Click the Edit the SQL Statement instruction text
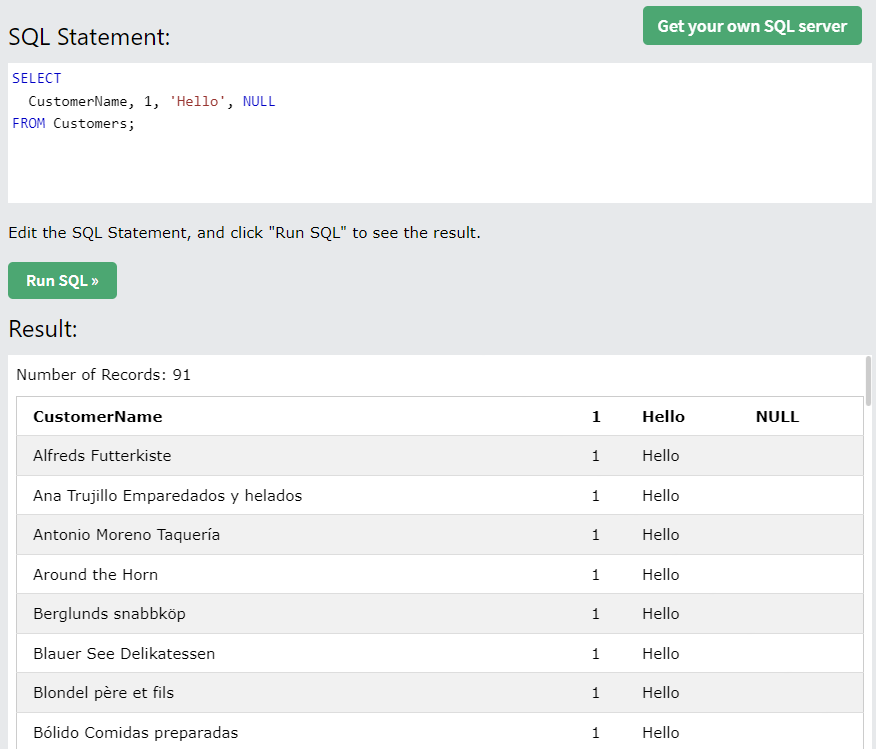876x749 pixels. [x=245, y=232]
